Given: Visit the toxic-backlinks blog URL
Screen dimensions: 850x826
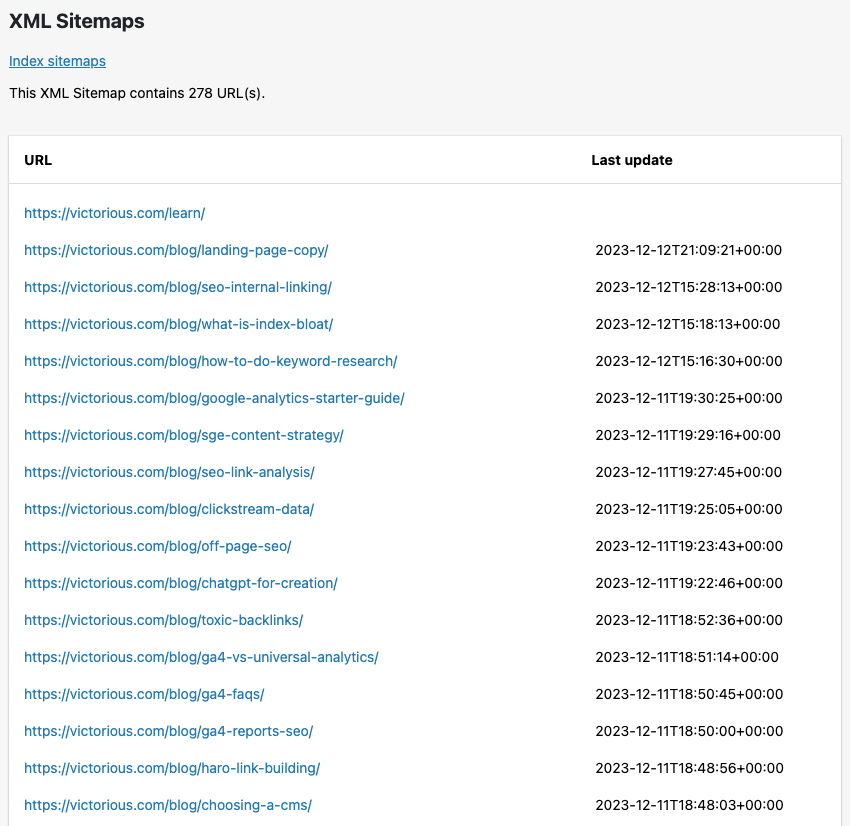Looking at the screenshot, I should pyautogui.click(x=163, y=620).
